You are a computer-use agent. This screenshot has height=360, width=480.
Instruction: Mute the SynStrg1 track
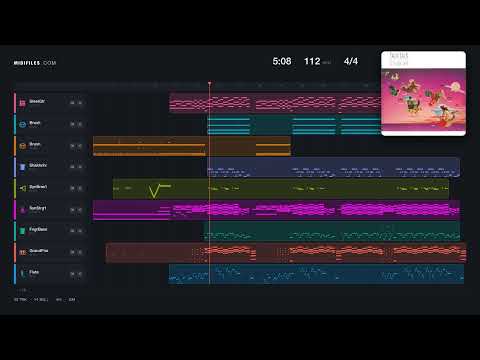(x=72, y=210)
